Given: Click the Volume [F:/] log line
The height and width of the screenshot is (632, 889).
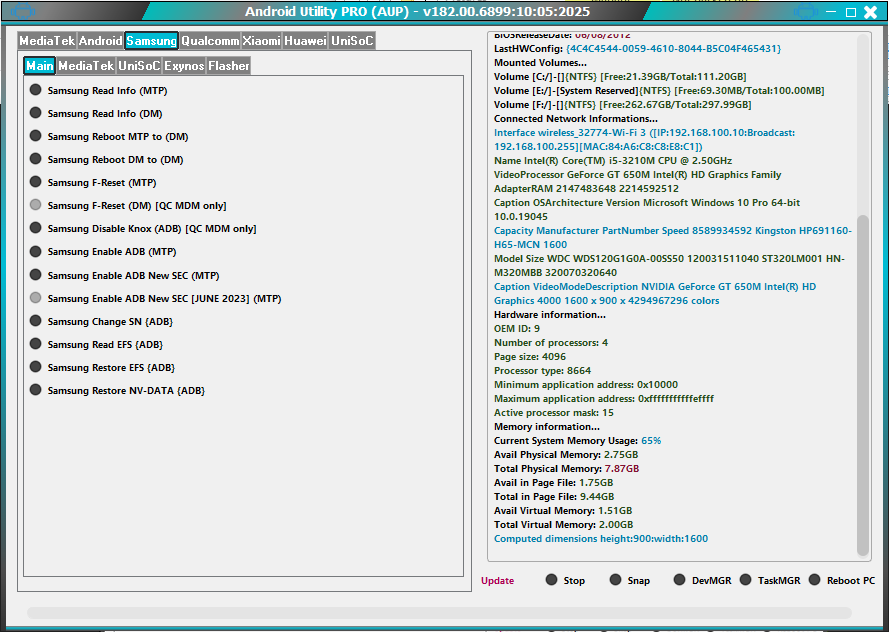Looking at the screenshot, I should [x=623, y=104].
